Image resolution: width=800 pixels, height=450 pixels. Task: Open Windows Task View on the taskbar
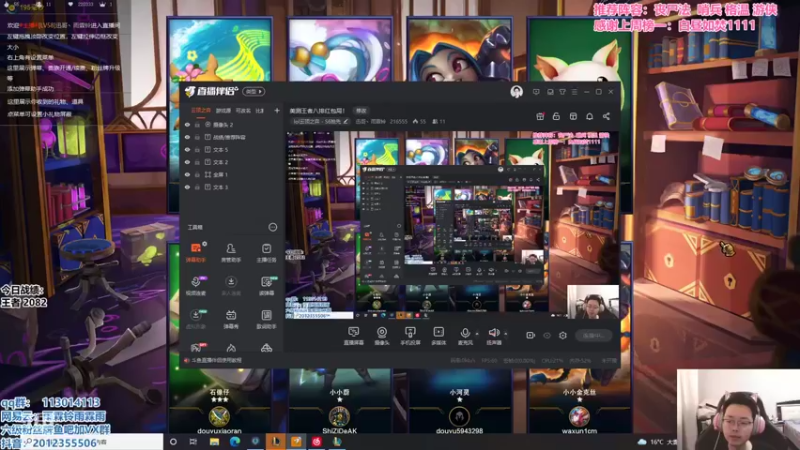click(x=193, y=442)
